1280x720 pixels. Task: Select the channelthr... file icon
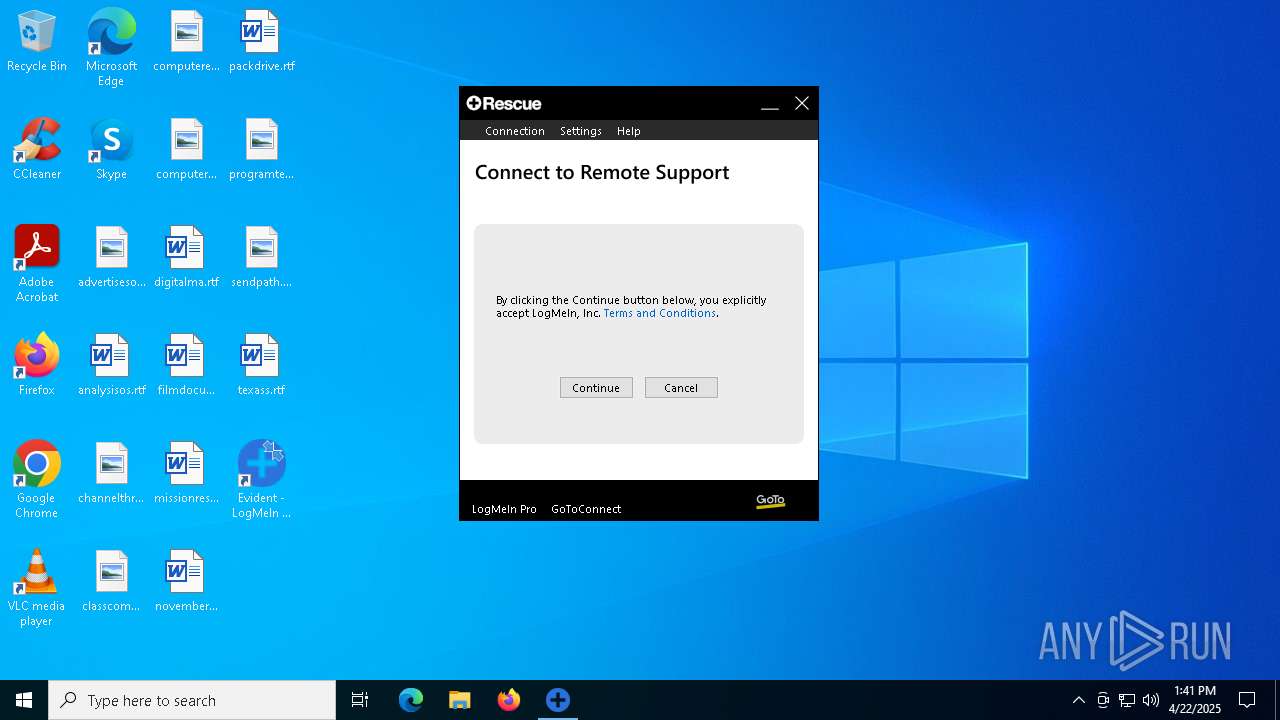click(x=112, y=474)
